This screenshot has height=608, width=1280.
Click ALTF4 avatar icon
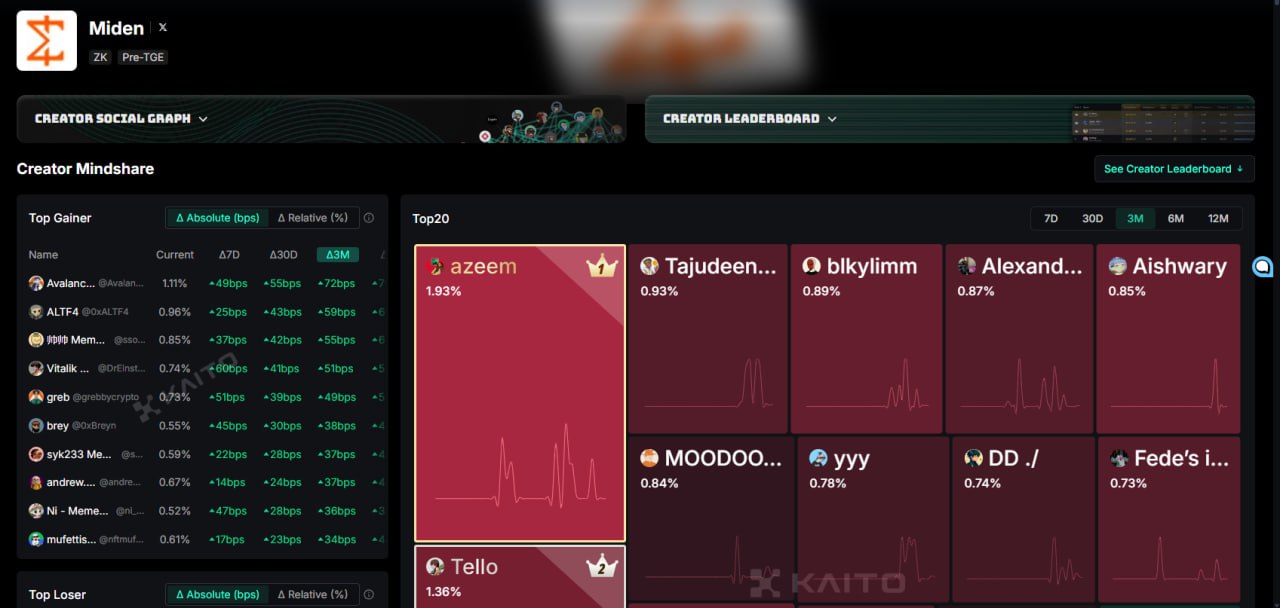pyautogui.click(x=36, y=312)
